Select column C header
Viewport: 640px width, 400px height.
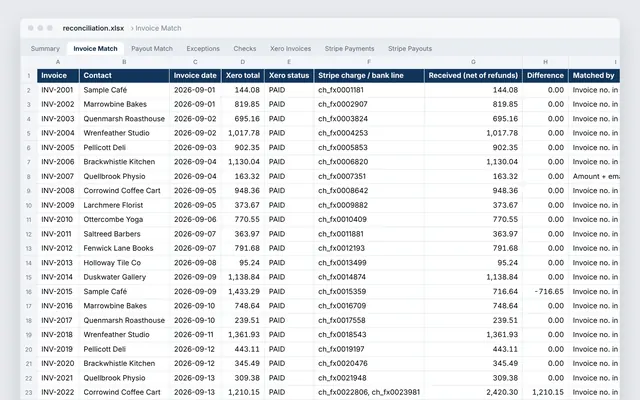(195, 62)
